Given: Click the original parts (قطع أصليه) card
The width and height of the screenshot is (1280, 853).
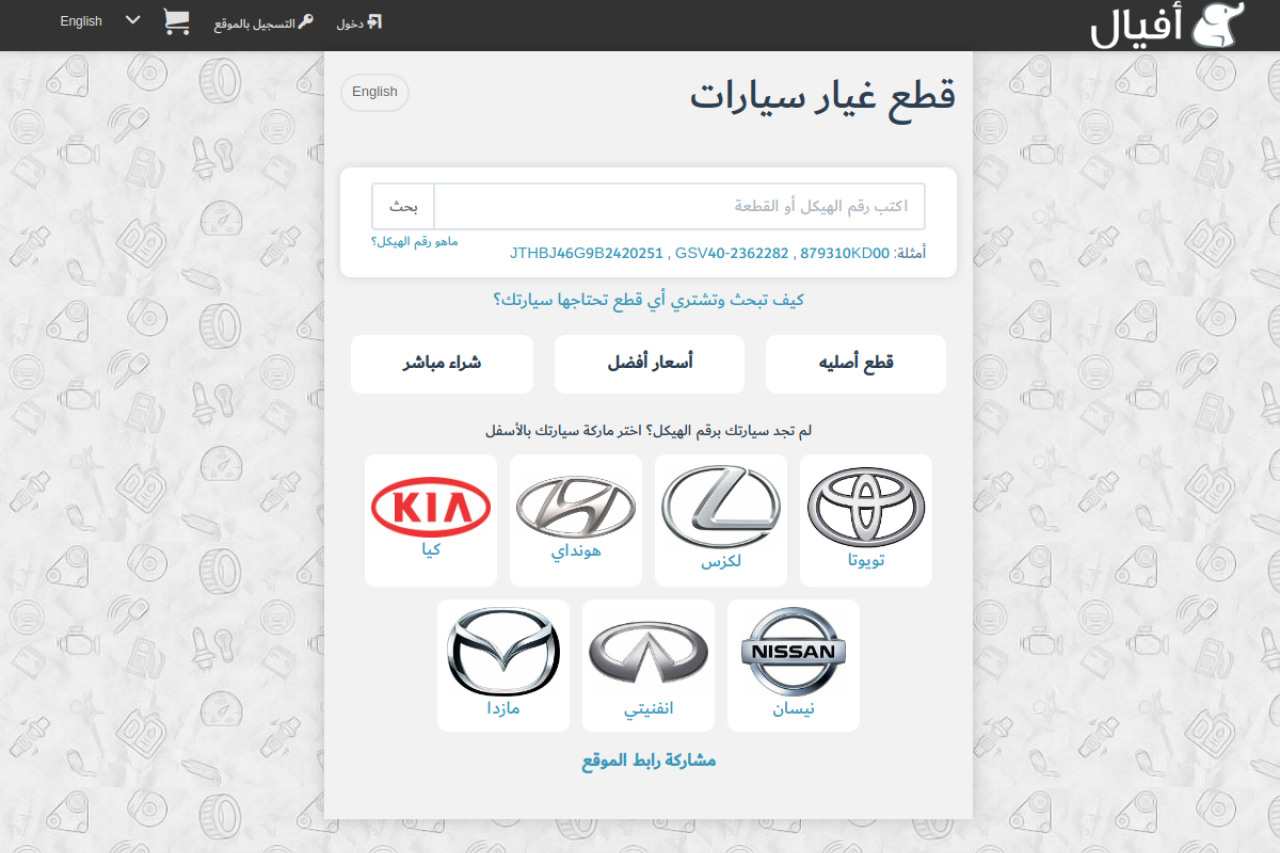Looking at the screenshot, I should point(856,364).
